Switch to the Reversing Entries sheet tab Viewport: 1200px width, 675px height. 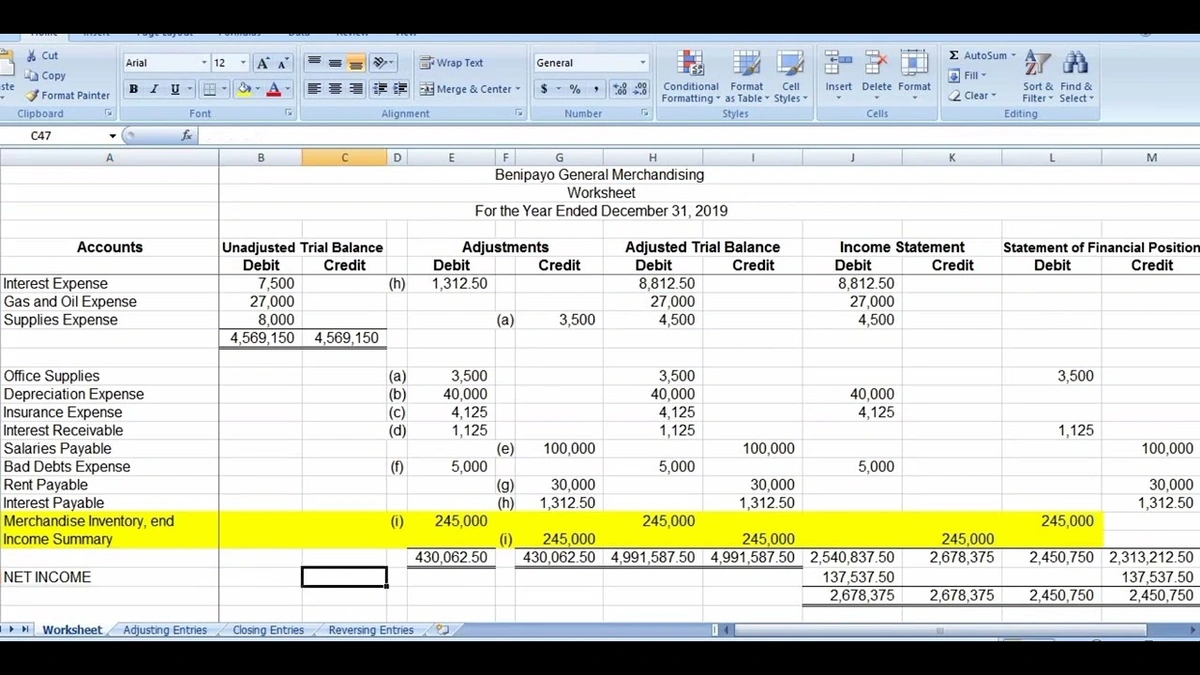pos(371,630)
